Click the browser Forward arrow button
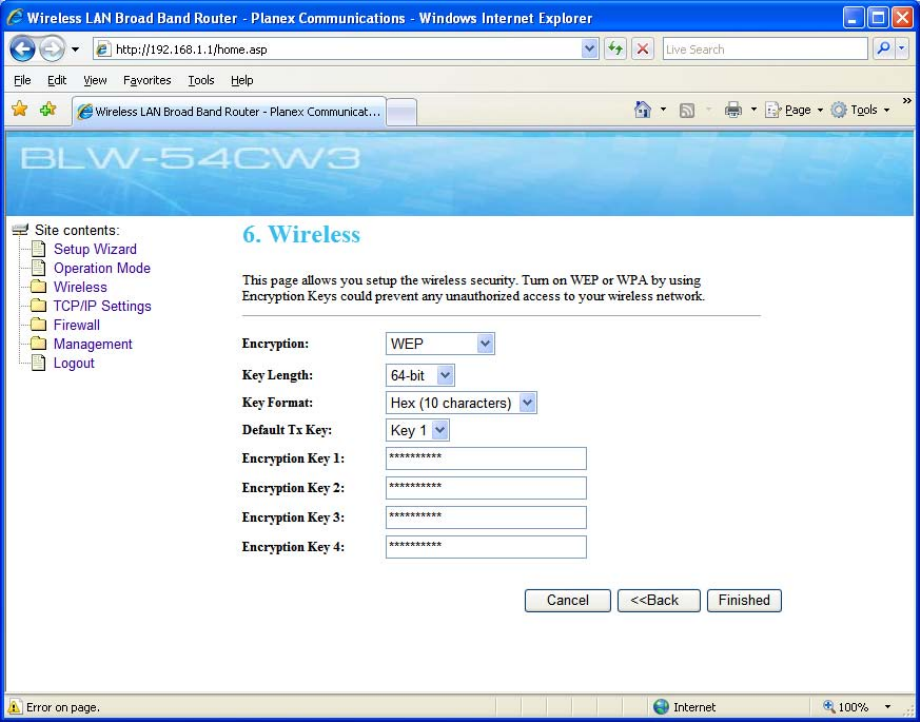 52,49
